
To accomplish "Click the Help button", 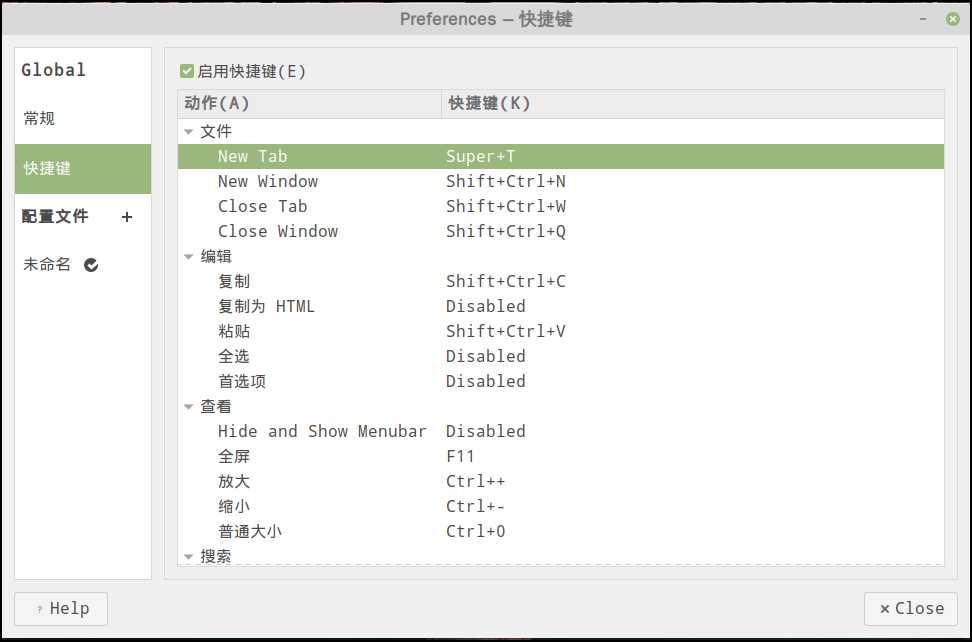I will tap(61, 608).
